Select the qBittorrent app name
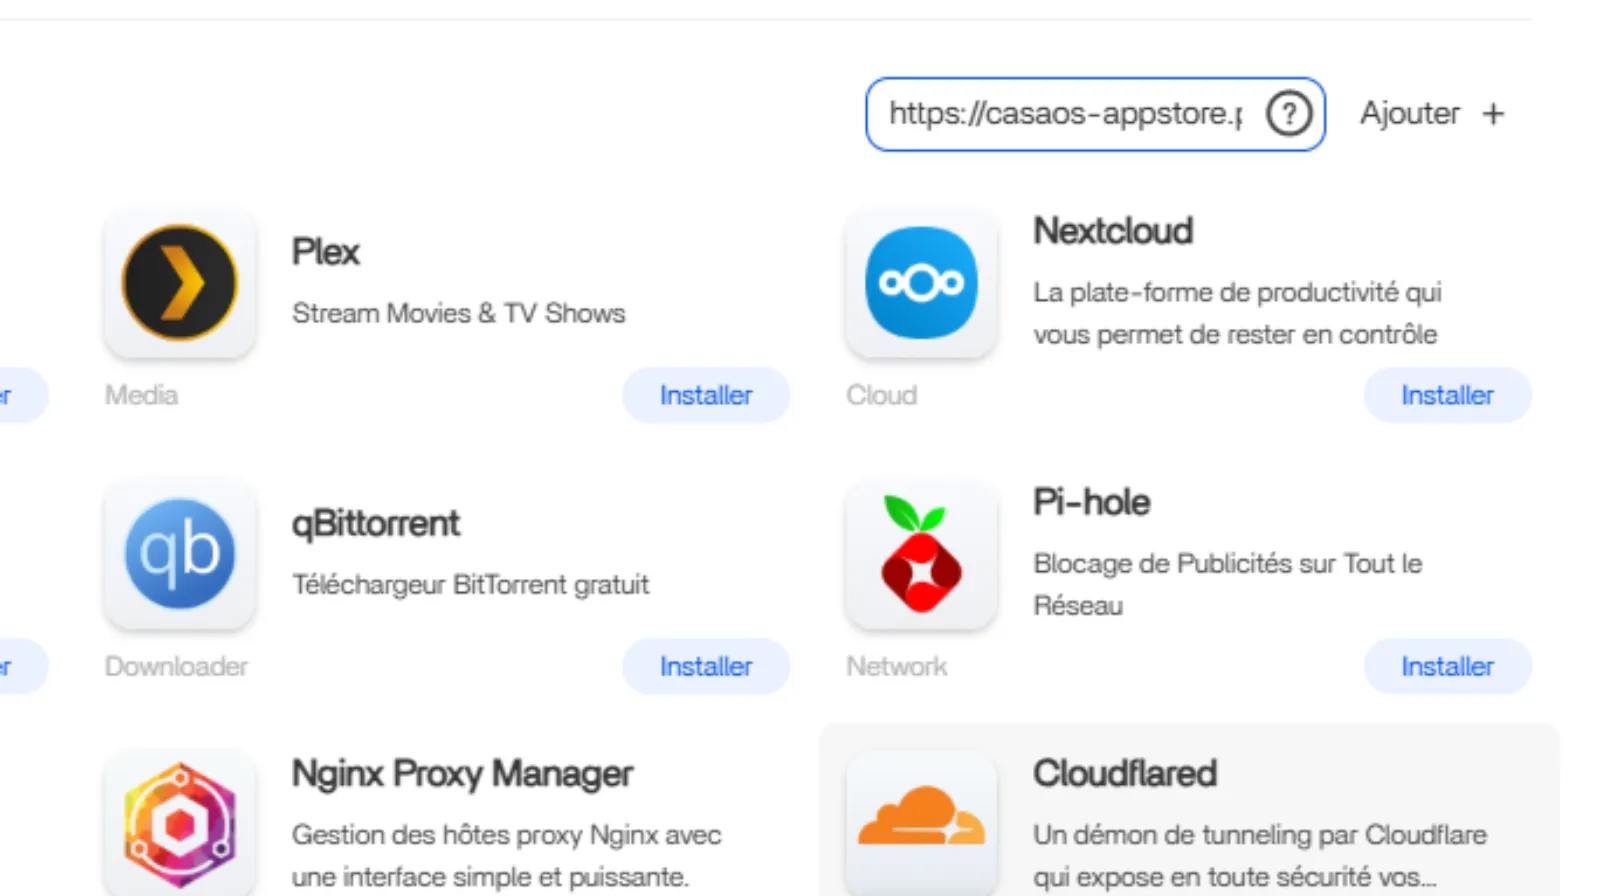The width and height of the screenshot is (1600, 896). [x=376, y=523]
